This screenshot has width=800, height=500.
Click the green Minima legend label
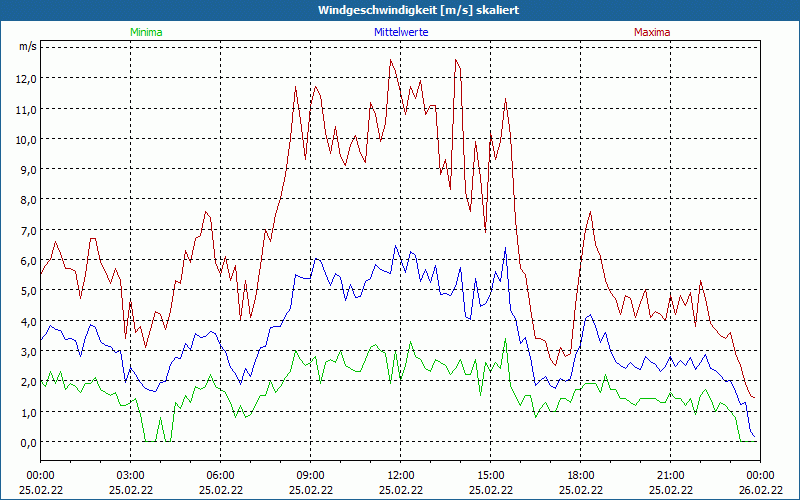point(146,32)
